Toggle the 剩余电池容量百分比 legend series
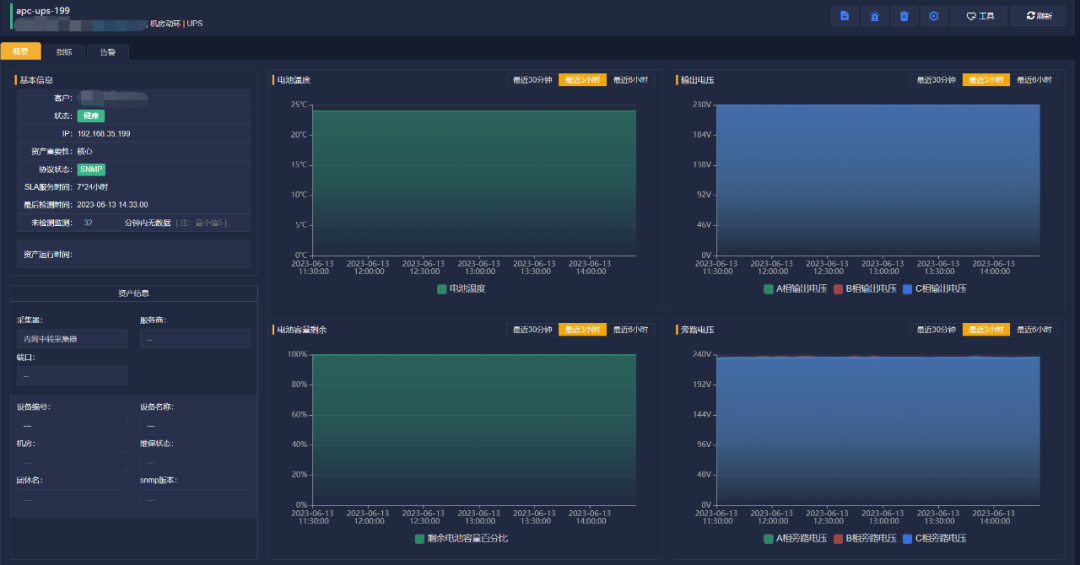Screen dimensions: 1080x565 [461, 538]
